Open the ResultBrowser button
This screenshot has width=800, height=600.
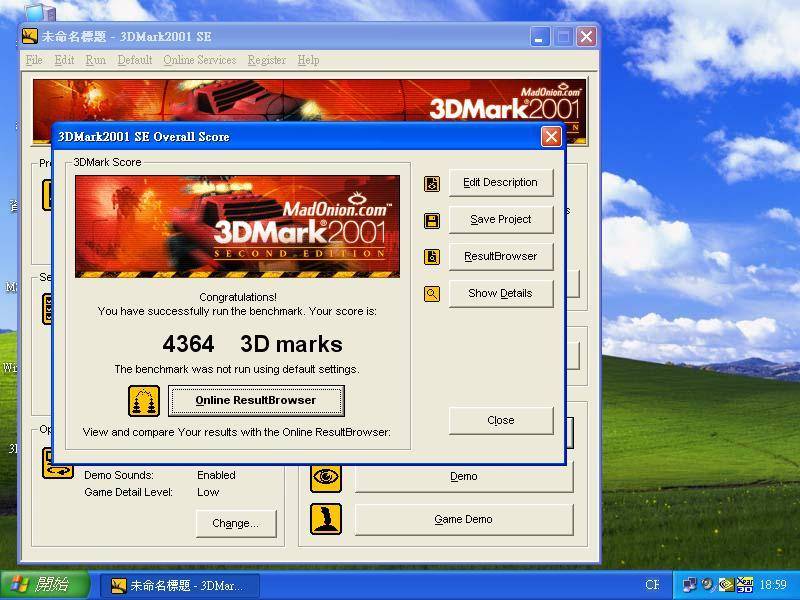501,256
